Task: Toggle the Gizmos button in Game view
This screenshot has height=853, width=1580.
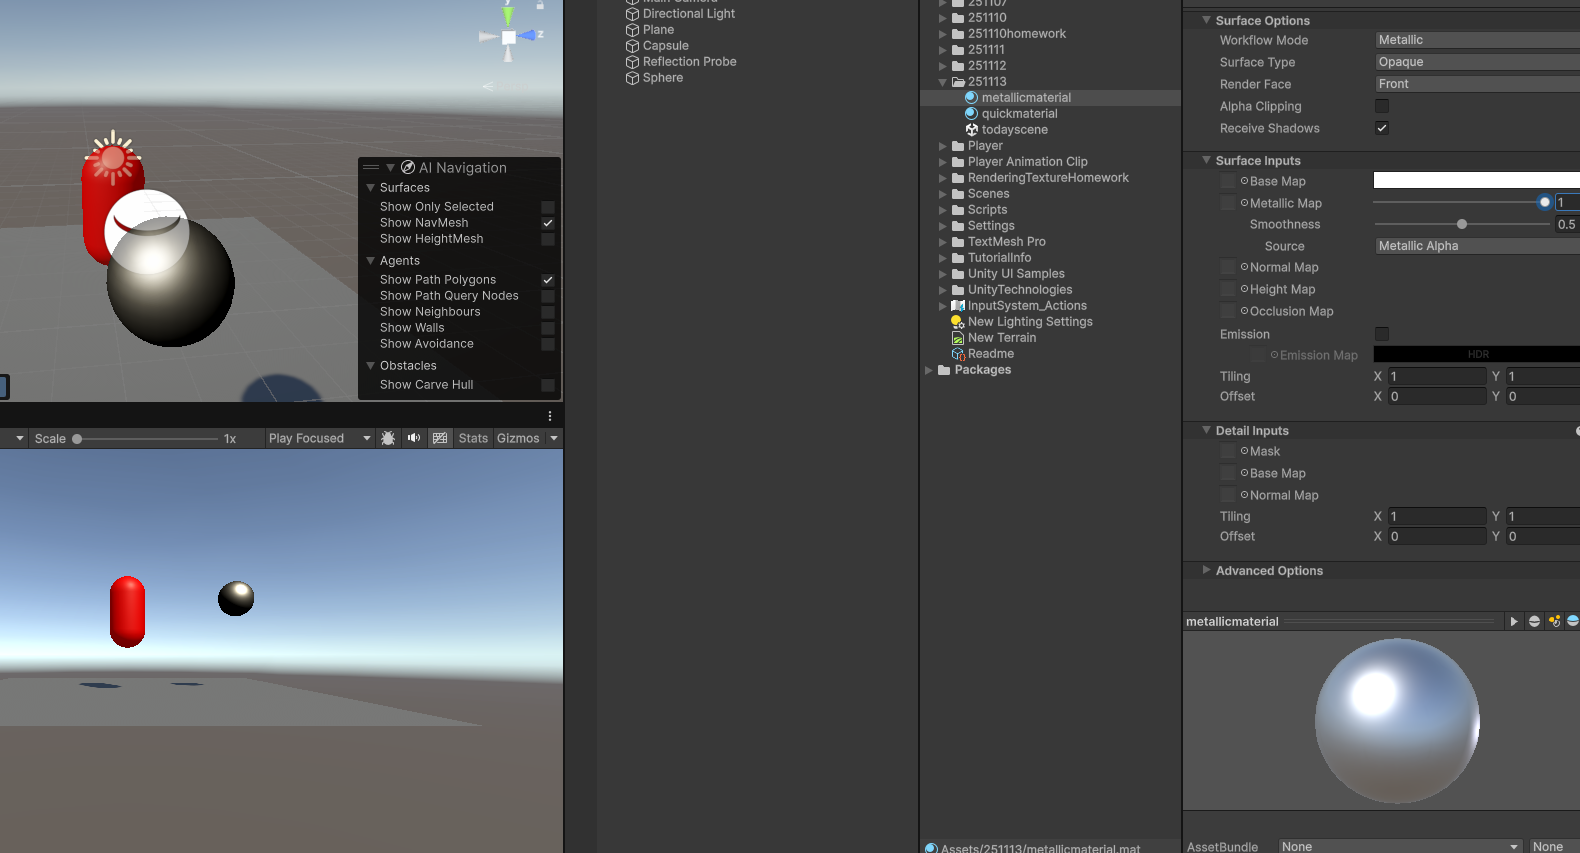Action: [518, 438]
